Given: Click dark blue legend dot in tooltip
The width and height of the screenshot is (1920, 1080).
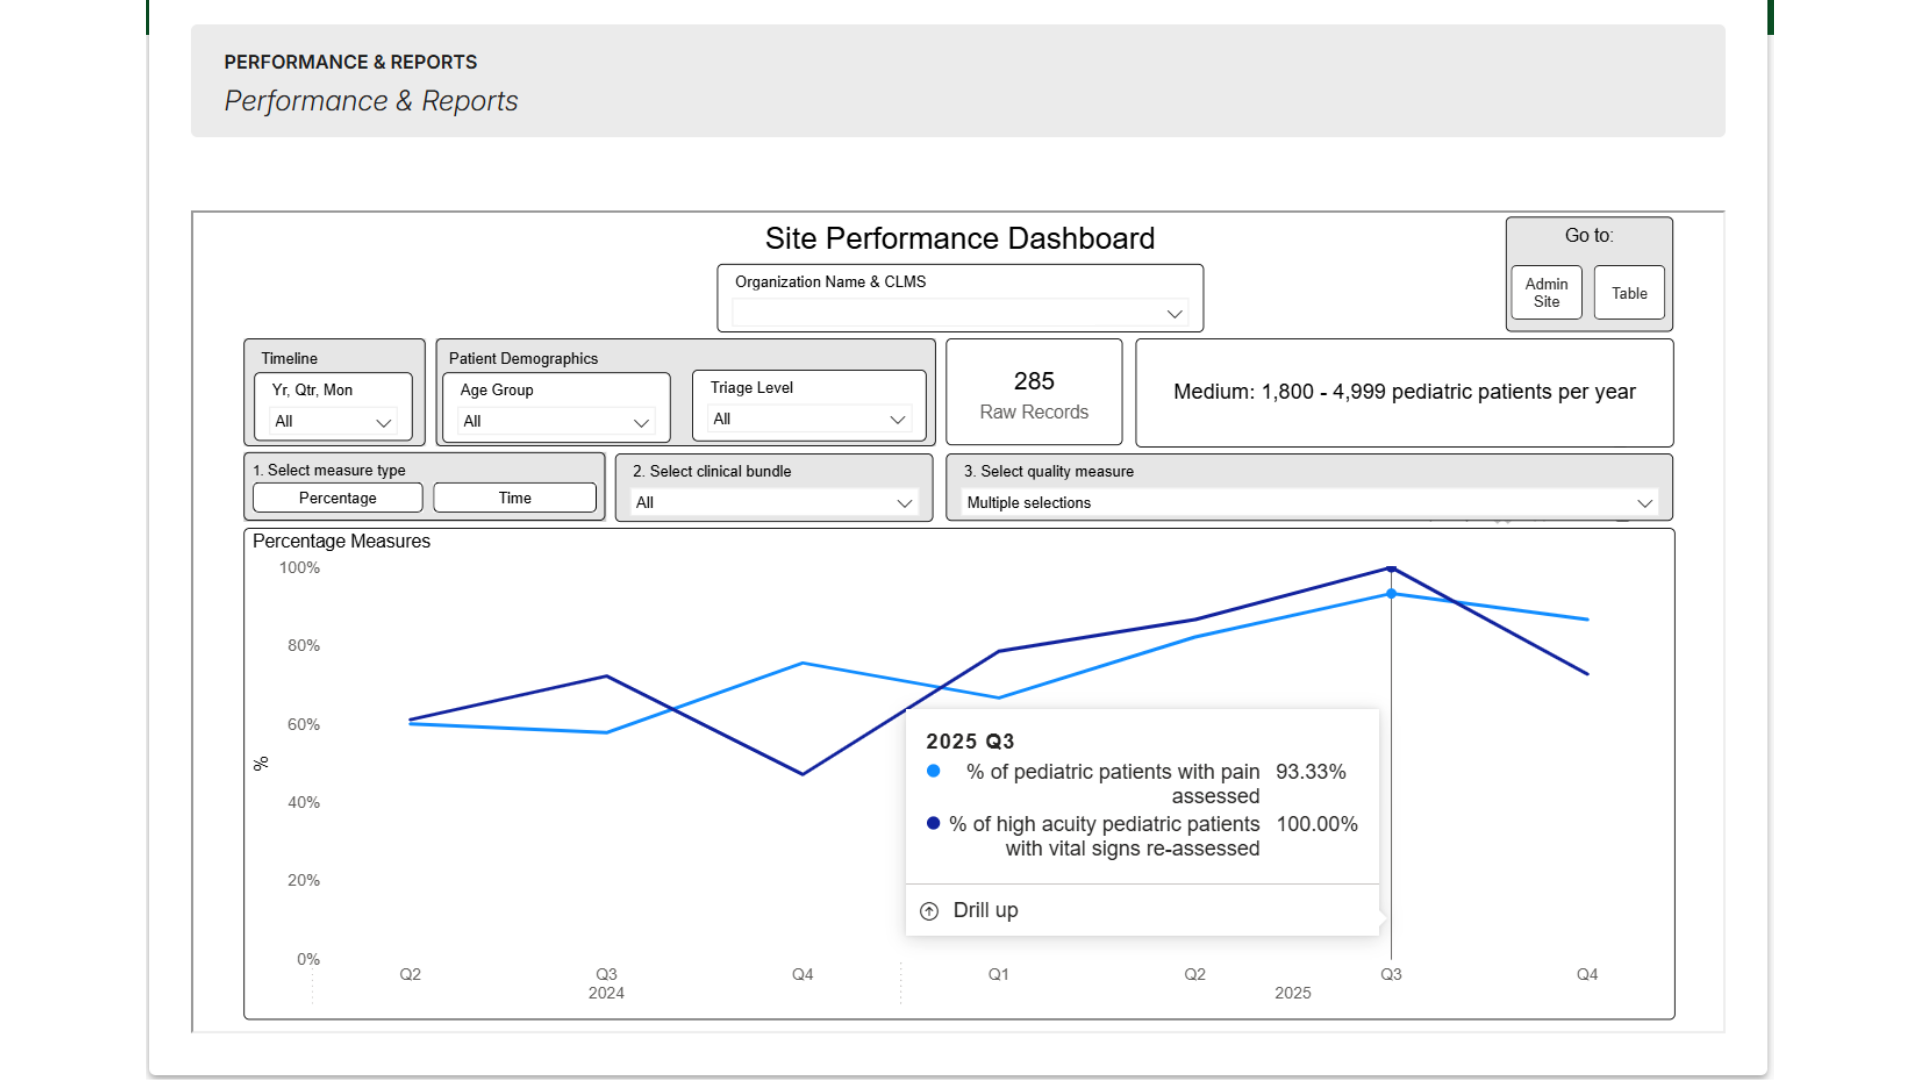Looking at the screenshot, I should click(933, 823).
